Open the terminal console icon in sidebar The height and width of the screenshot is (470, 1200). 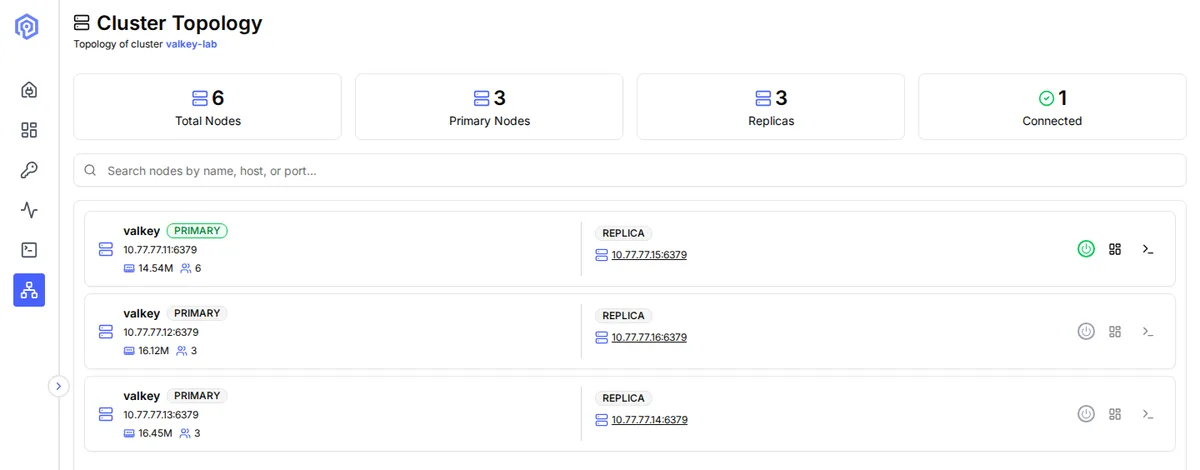pos(29,250)
